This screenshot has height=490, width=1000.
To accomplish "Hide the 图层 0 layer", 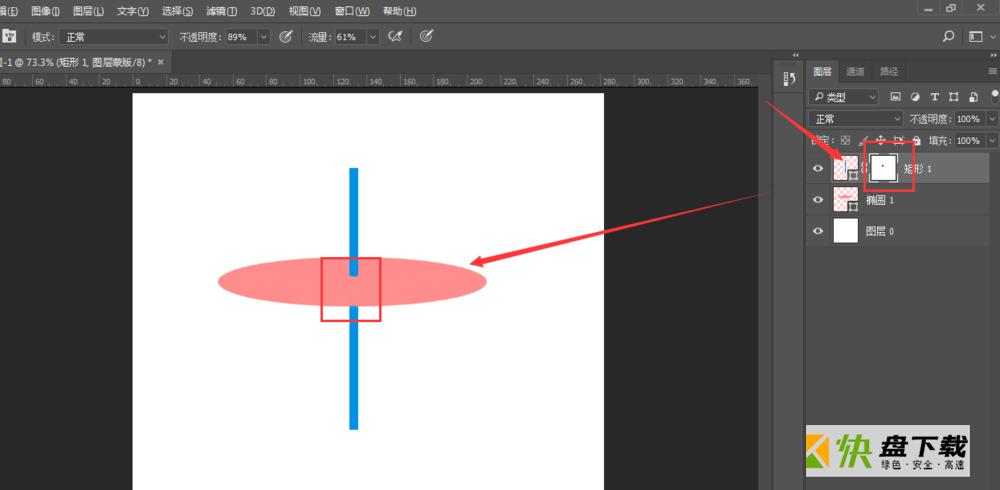I will [x=818, y=231].
